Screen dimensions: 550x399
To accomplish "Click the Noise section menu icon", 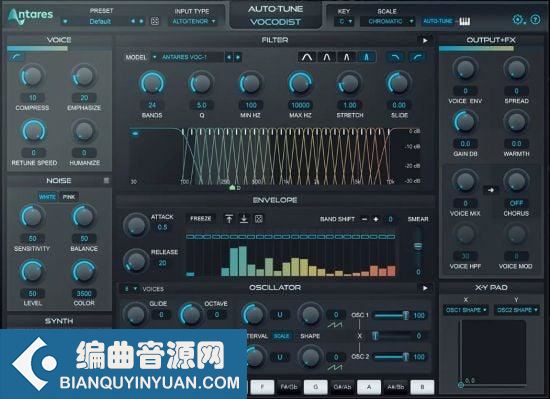I will click(x=106, y=181).
